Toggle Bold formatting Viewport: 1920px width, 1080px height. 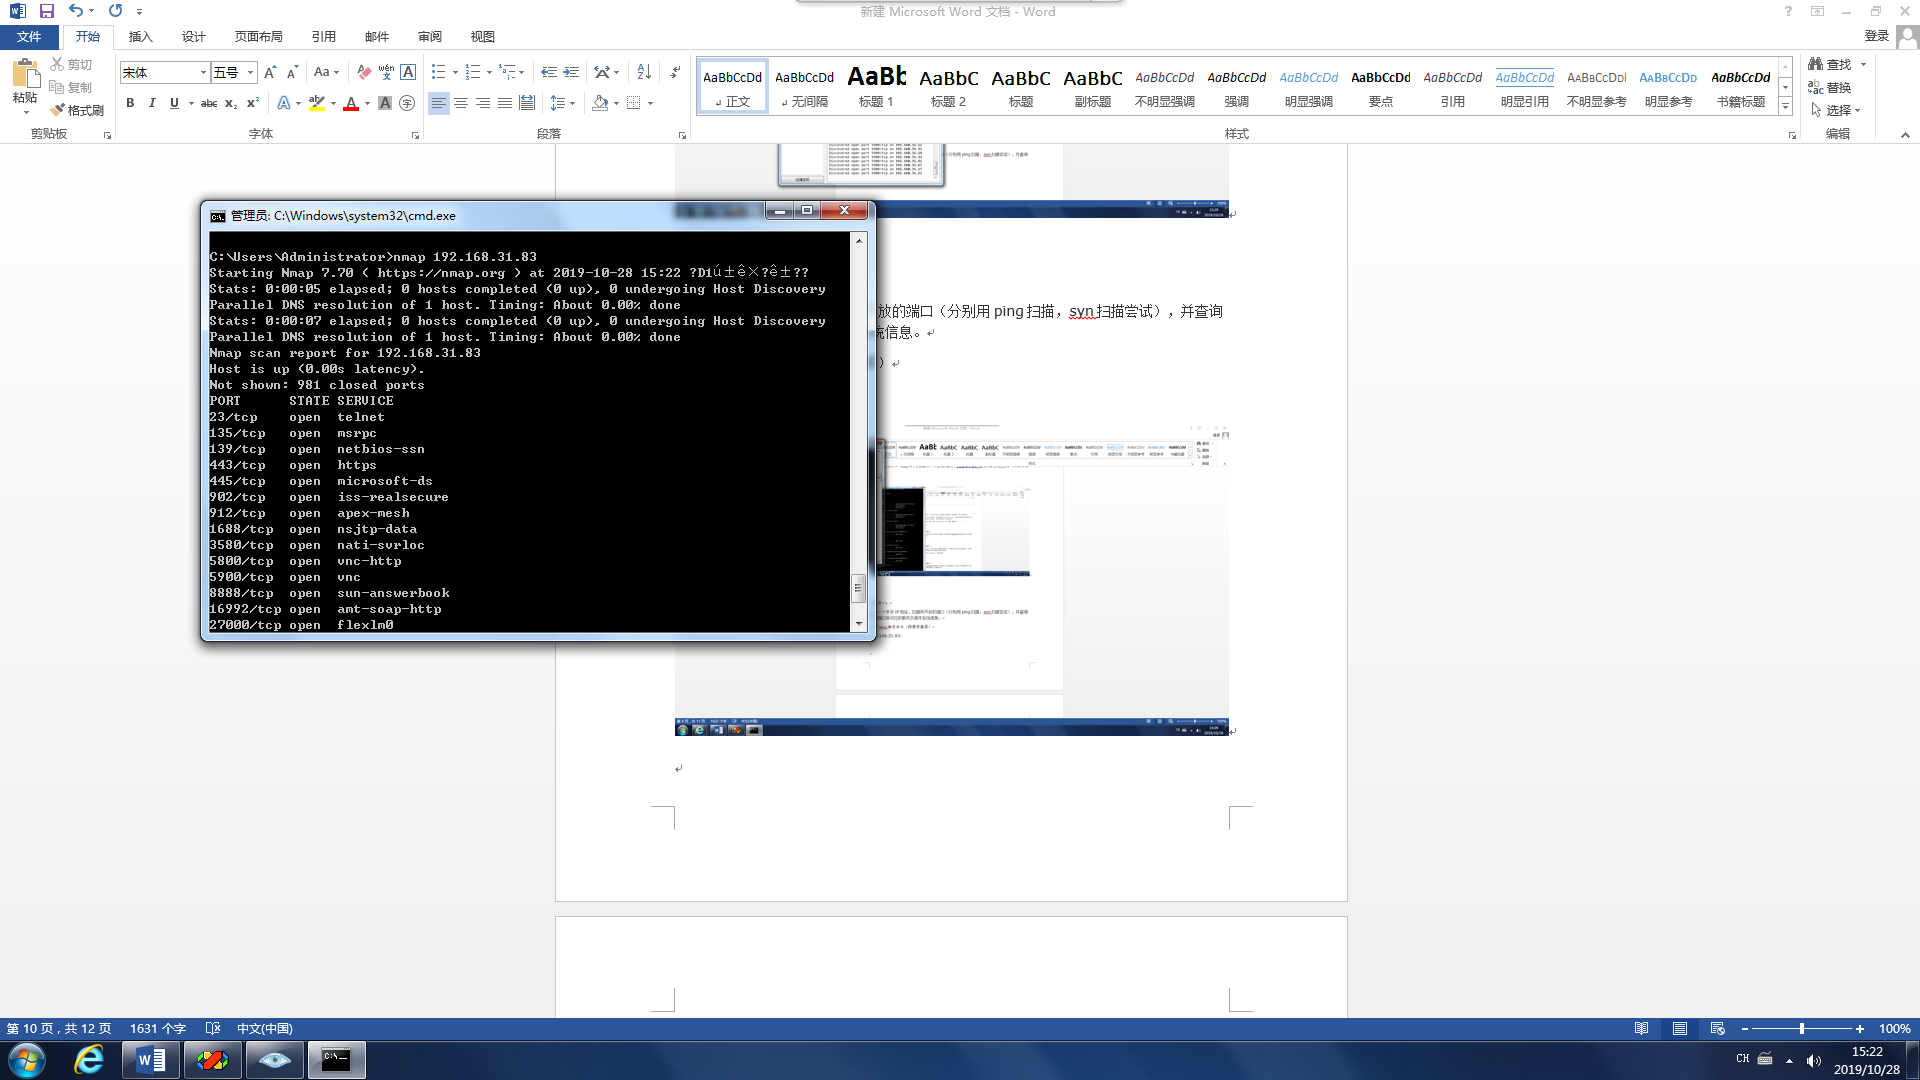(x=130, y=103)
